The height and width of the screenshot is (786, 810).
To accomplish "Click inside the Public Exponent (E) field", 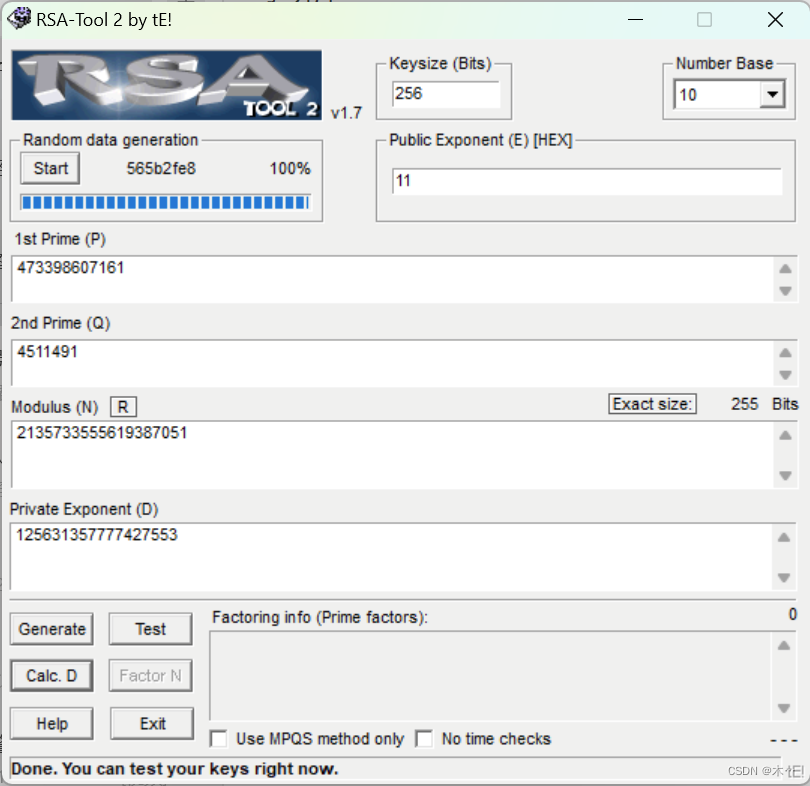I will [588, 180].
